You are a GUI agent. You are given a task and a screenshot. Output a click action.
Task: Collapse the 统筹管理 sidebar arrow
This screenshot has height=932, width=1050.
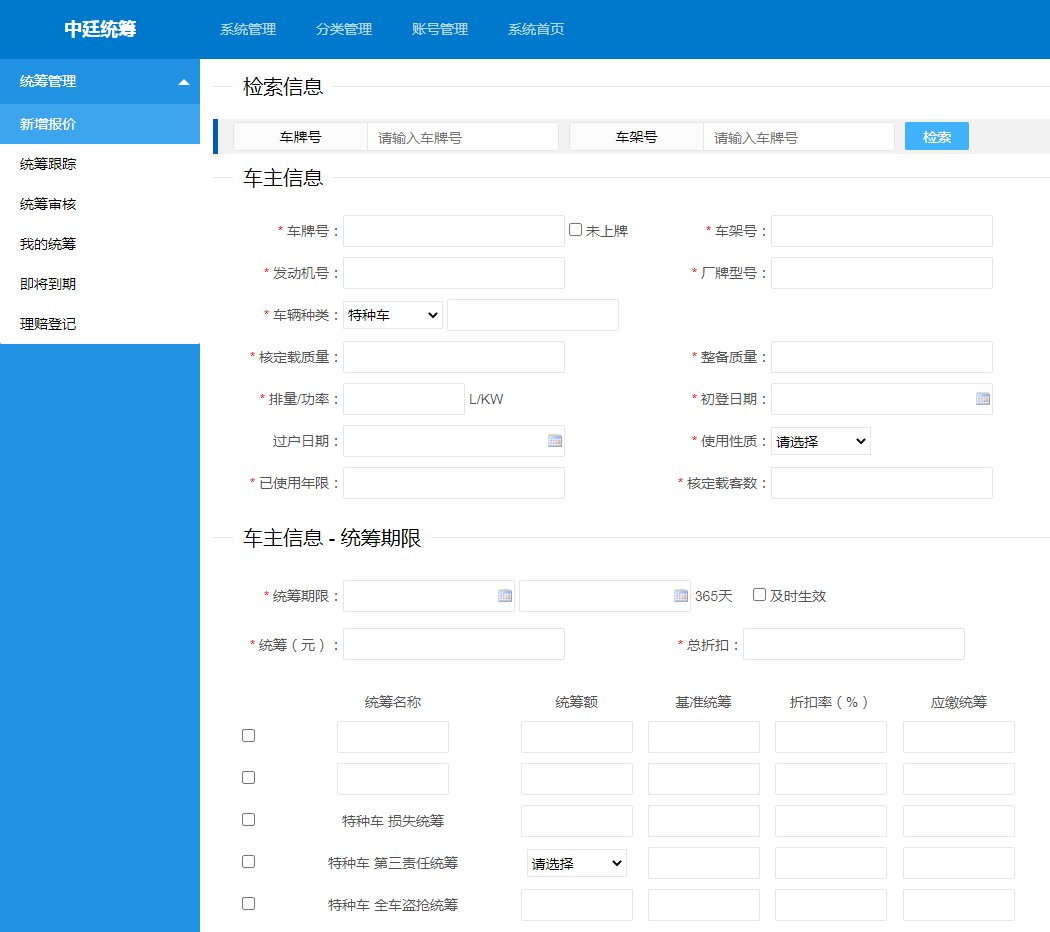tap(183, 82)
